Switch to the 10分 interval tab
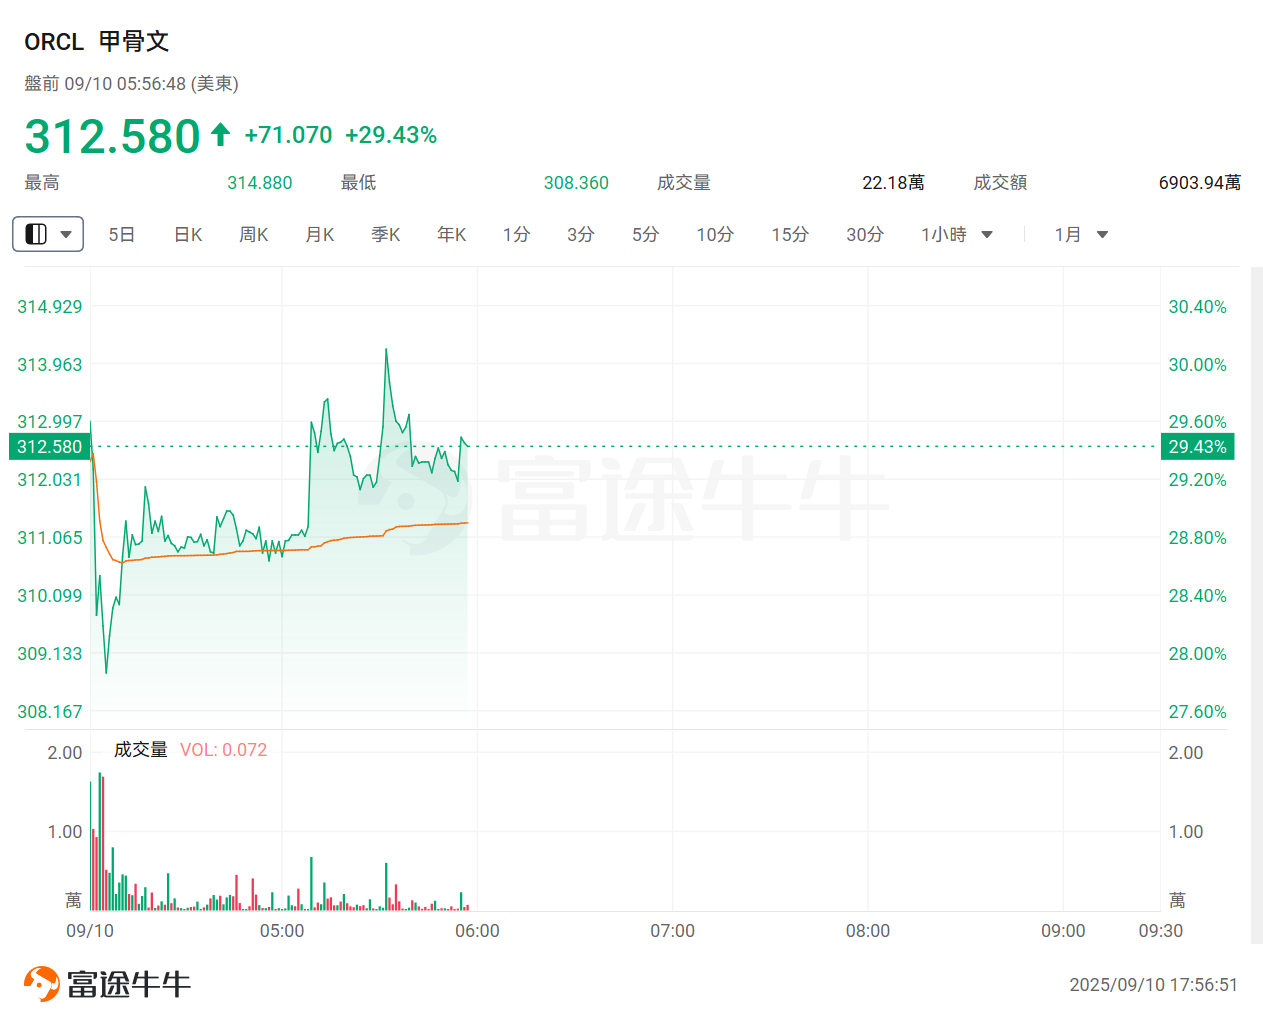Image resolution: width=1263 pixels, height=1025 pixels. coord(715,234)
